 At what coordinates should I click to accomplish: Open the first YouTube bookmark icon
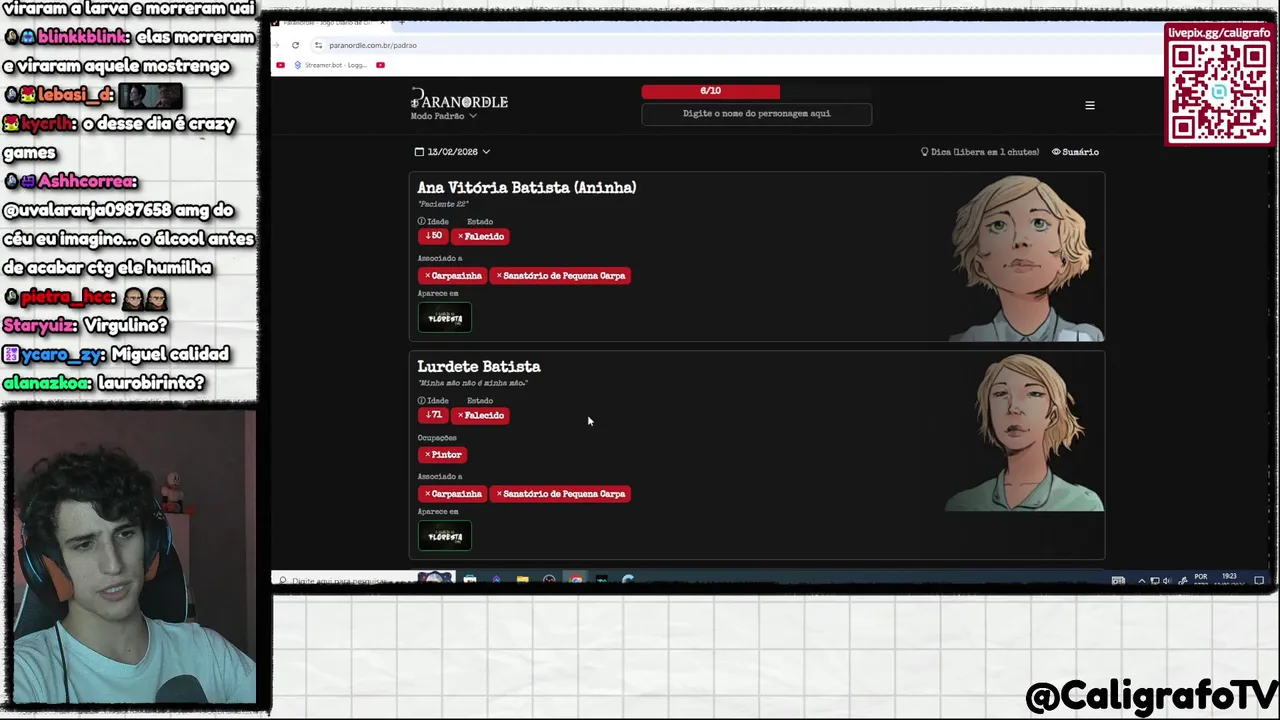click(280, 65)
